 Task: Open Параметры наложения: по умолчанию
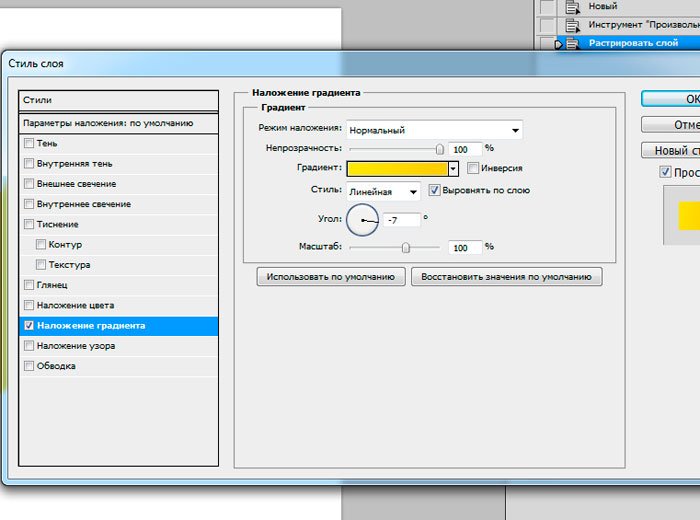(x=118, y=123)
